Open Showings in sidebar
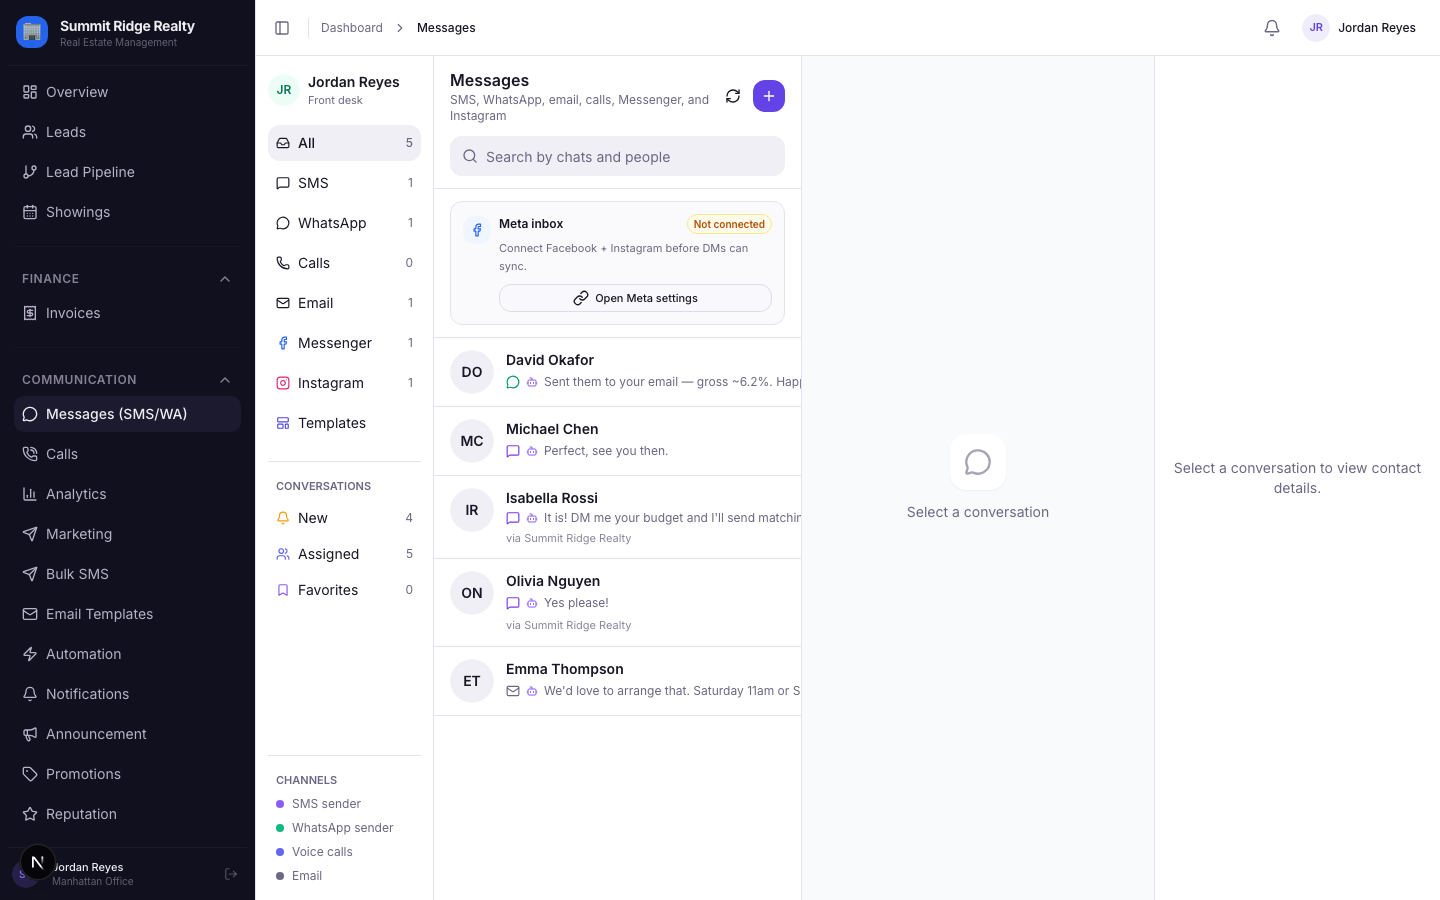Viewport: 1440px width, 900px height. click(x=127, y=212)
